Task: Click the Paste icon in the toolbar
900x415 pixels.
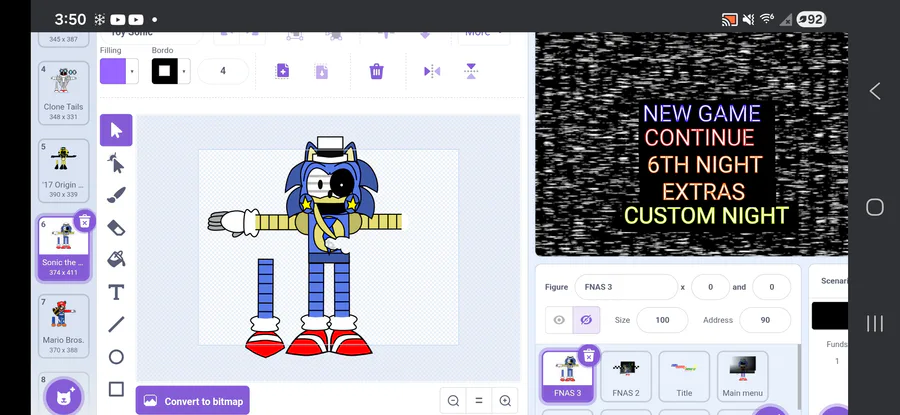Action: pyautogui.click(x=321, y=71)
